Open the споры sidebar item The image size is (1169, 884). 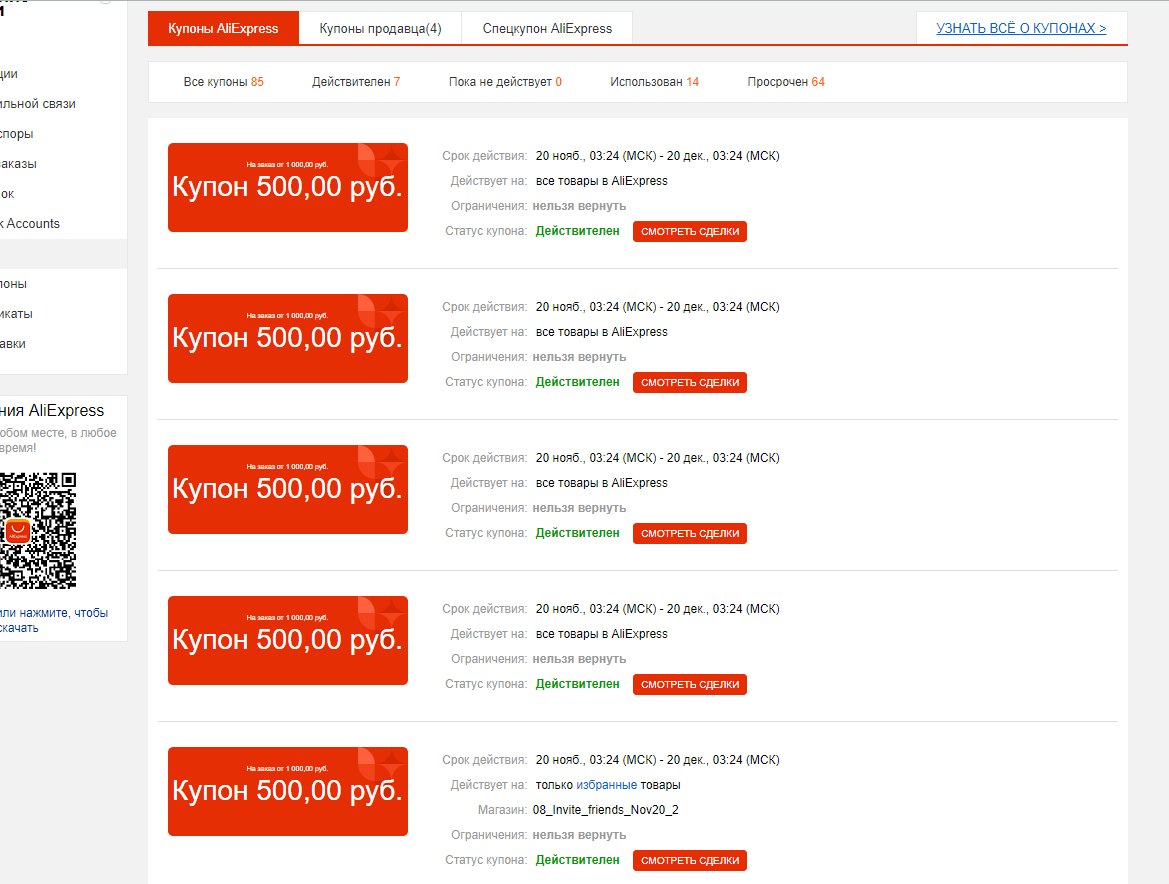tap(16, 134)
